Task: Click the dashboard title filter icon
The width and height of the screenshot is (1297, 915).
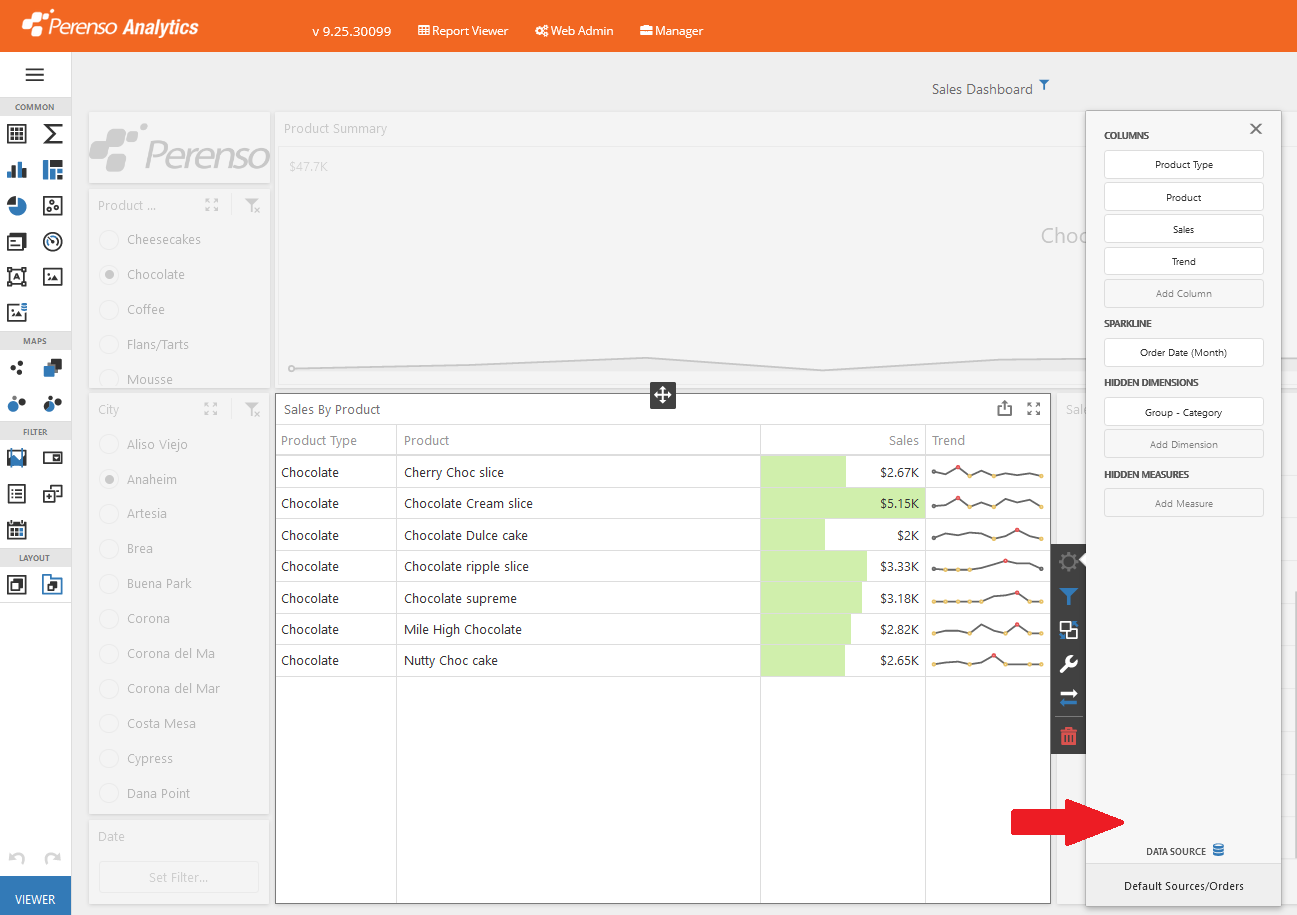Action: [x=1044, y=85]
